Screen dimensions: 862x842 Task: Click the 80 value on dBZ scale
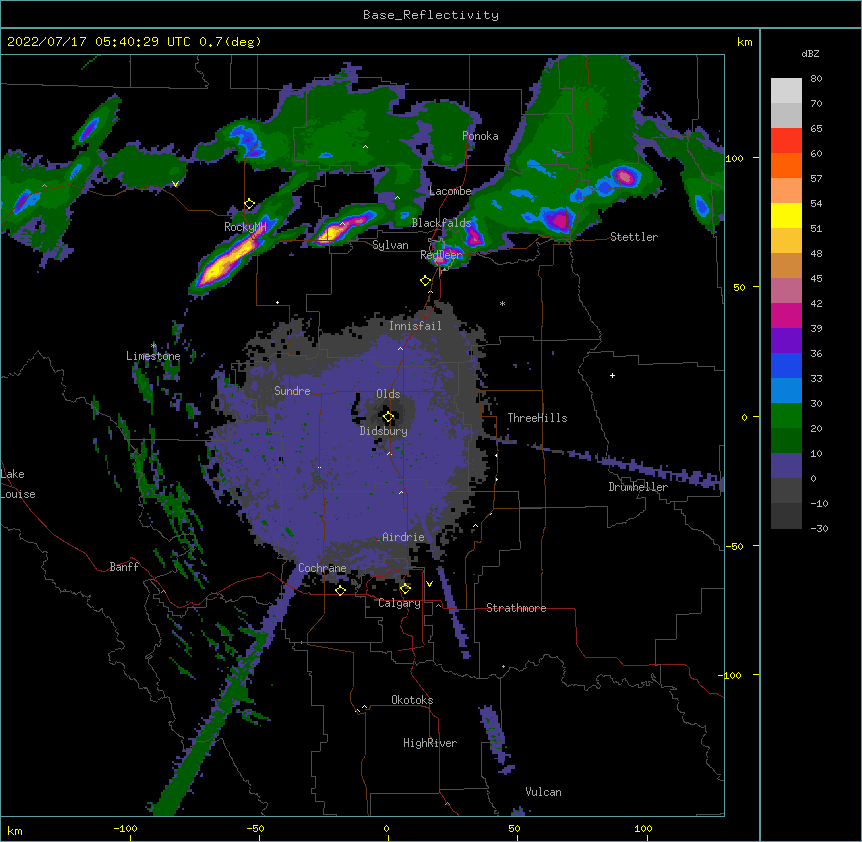point(816,79)
